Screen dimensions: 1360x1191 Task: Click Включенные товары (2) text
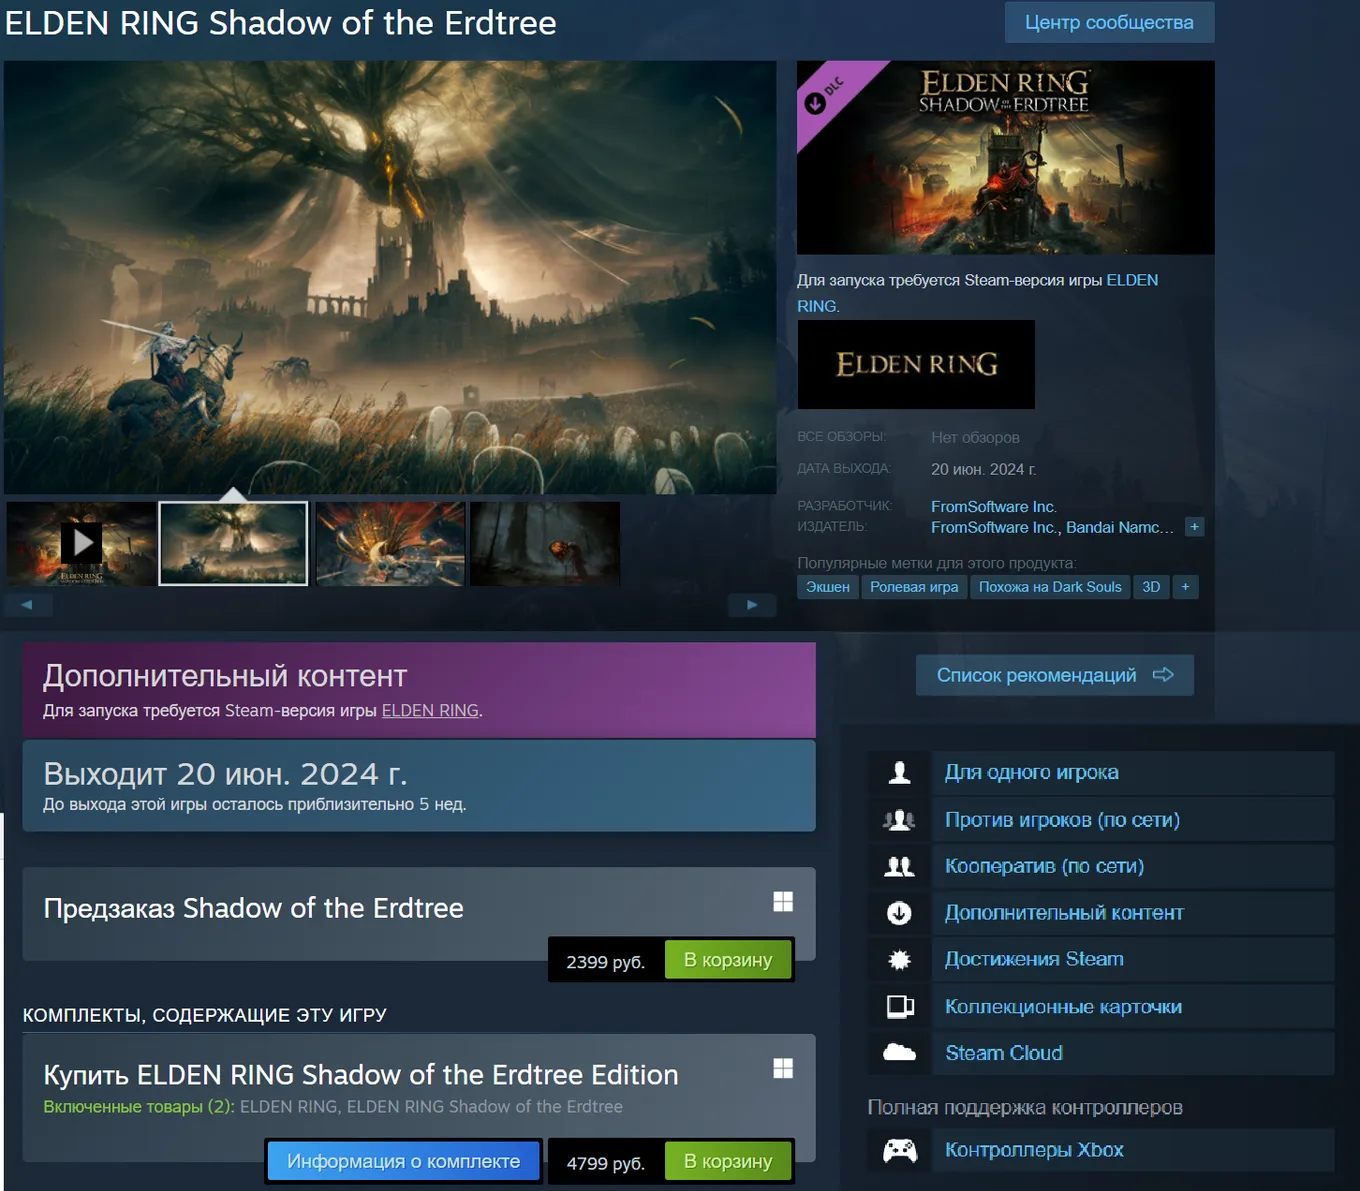click(x=139, y=1107)
